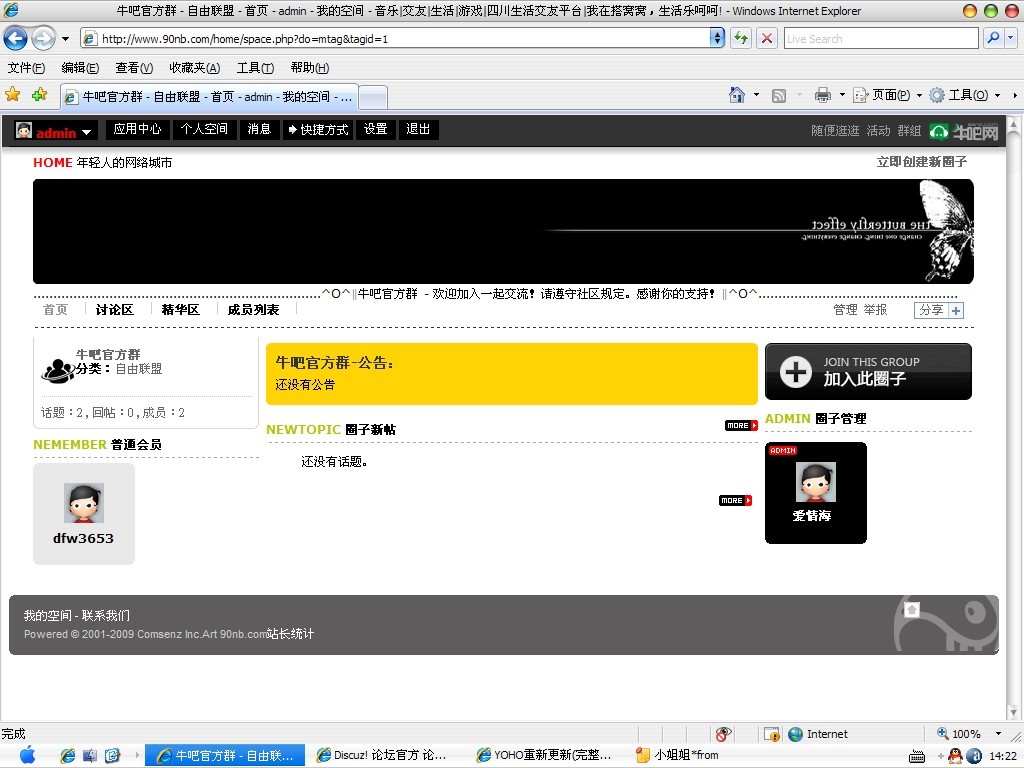Open the RSS feeds icon
This screenshot has width=1024, height=768.
778,96
